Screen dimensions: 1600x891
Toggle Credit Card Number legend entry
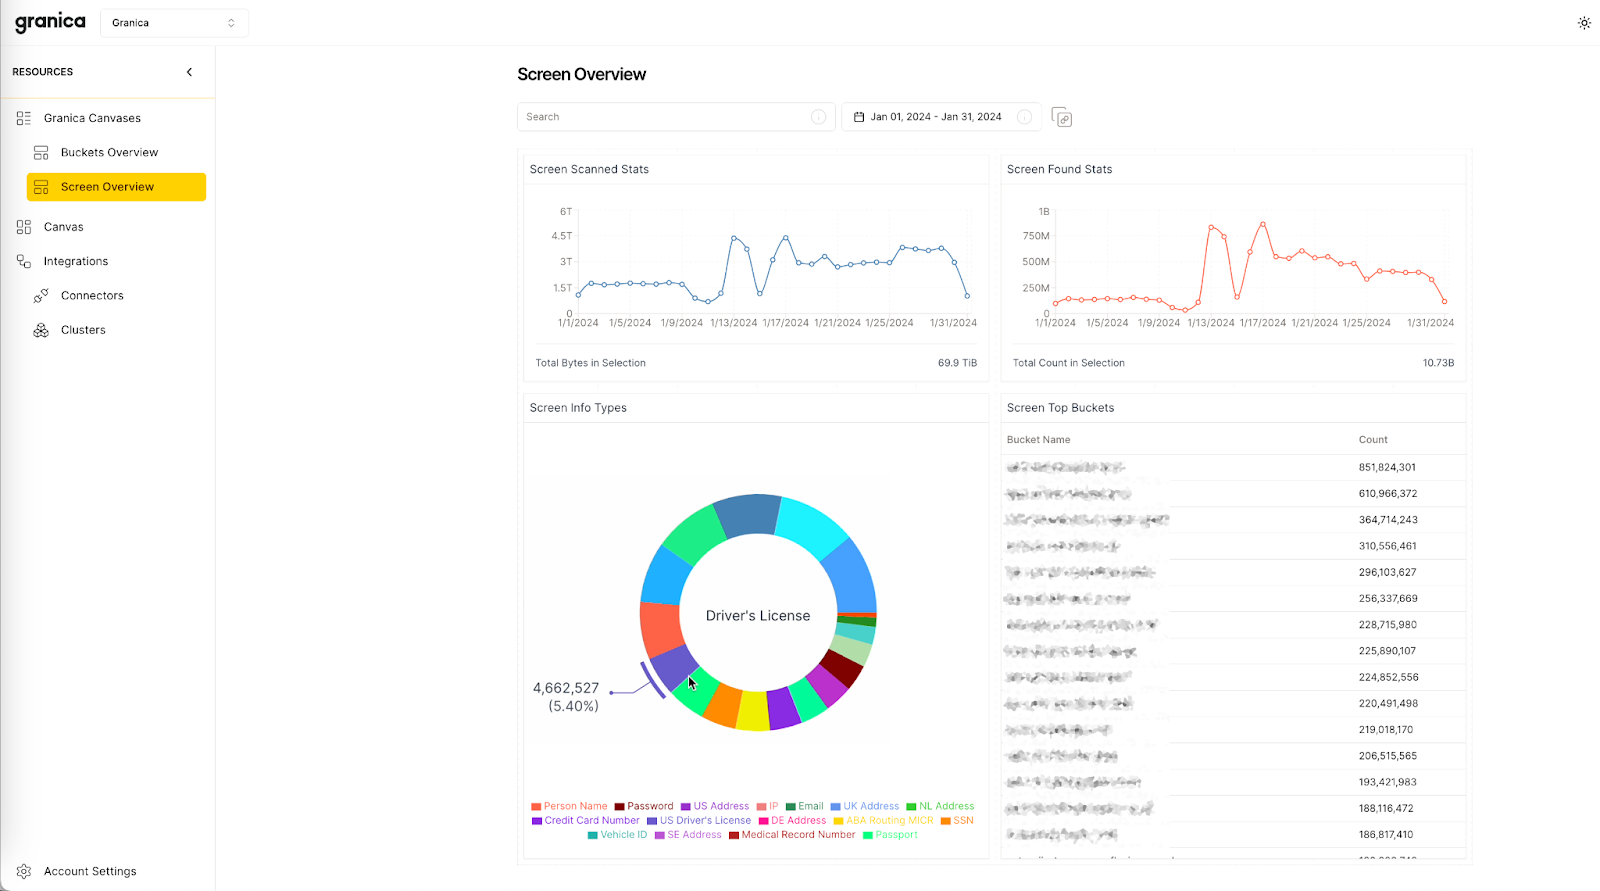[586, 821]
